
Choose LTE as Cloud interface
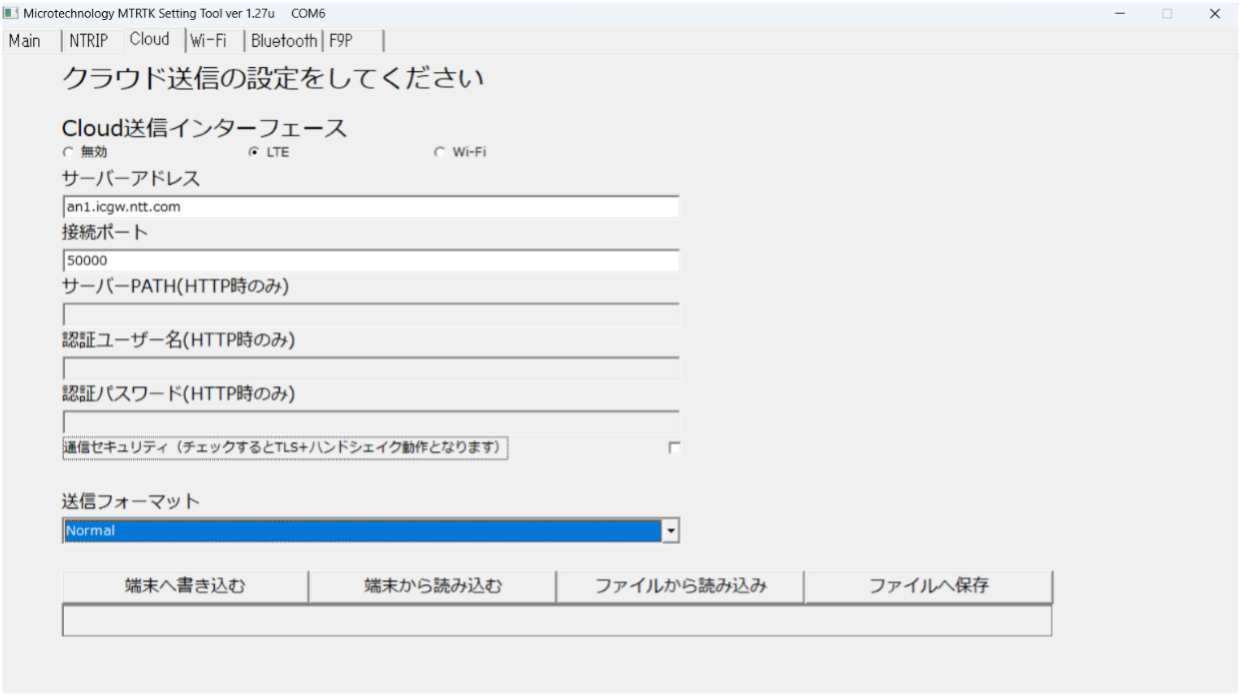253,153
